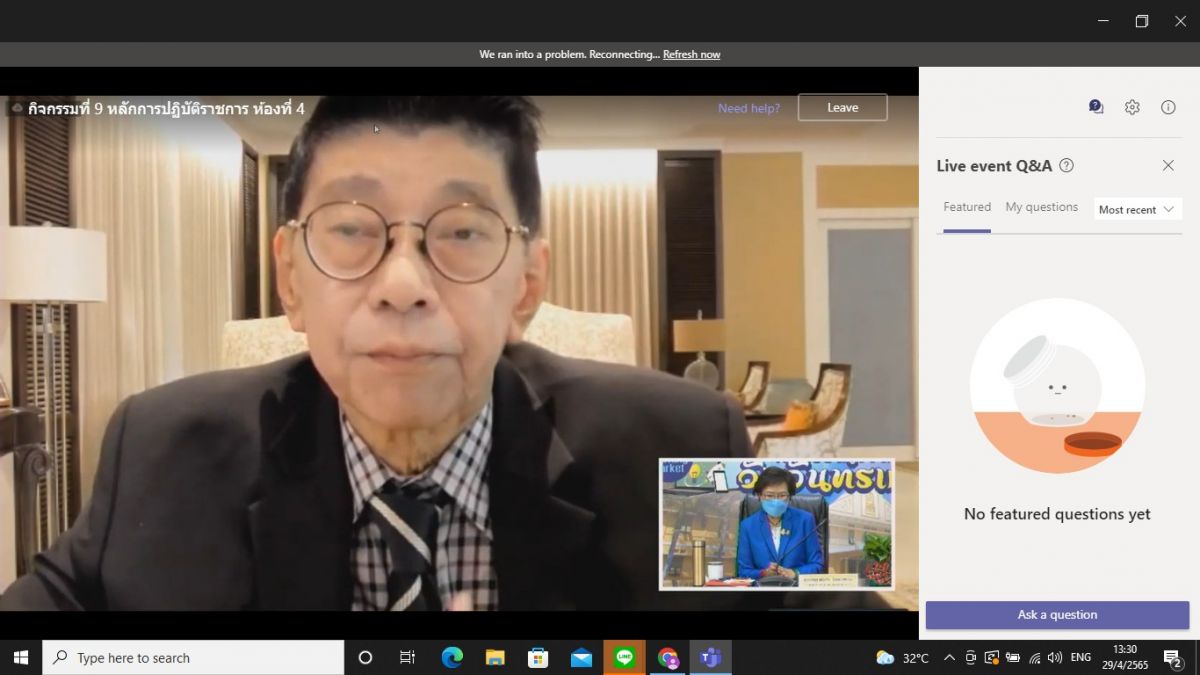Image resolution: width=1200 pixels, height=675 pixels.
Task: Open the Q&A panel icon
Action: (x=1096, y=107)
